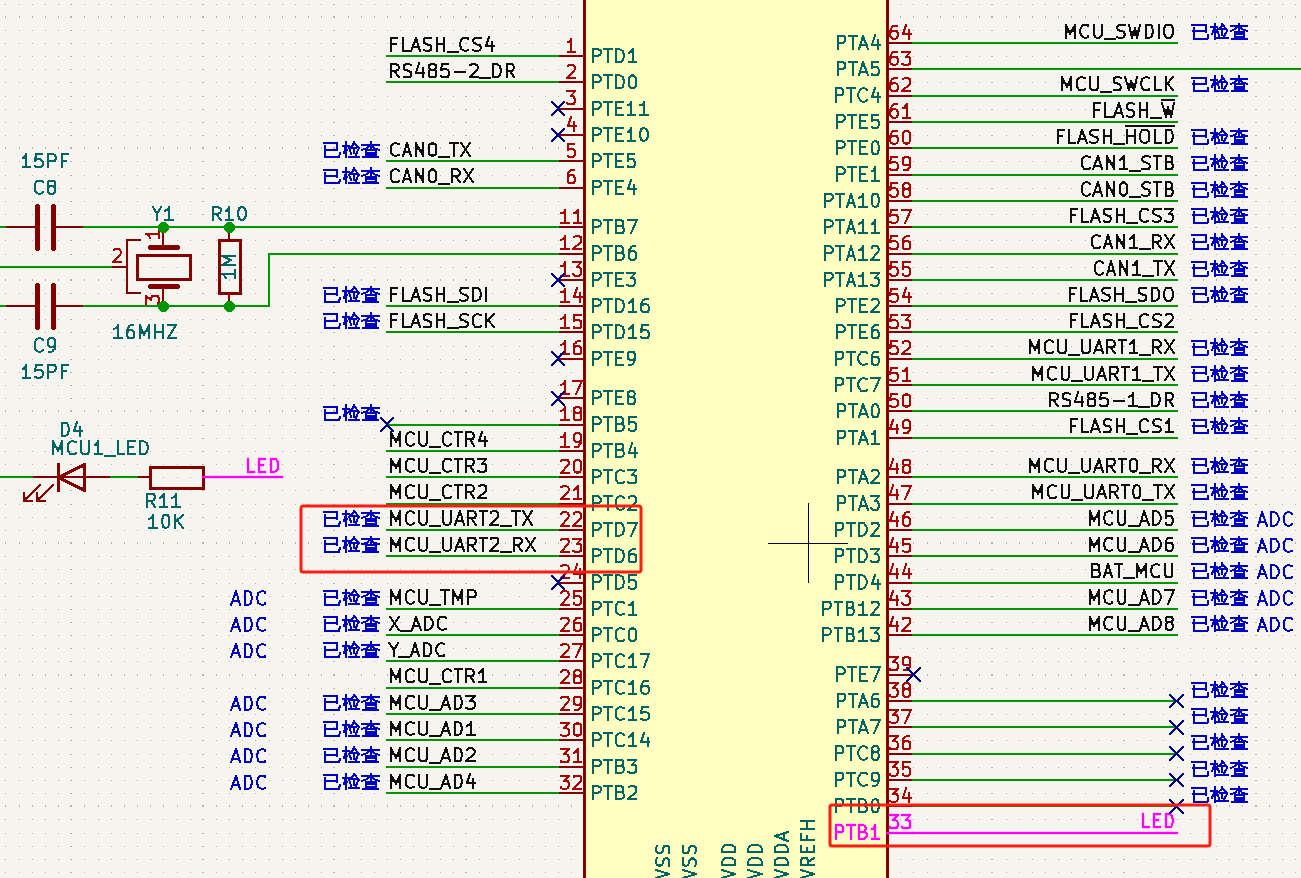Click the no-connect cross on pin PTE3
This screenshot has width=1301, height=878.
point(558,279)
